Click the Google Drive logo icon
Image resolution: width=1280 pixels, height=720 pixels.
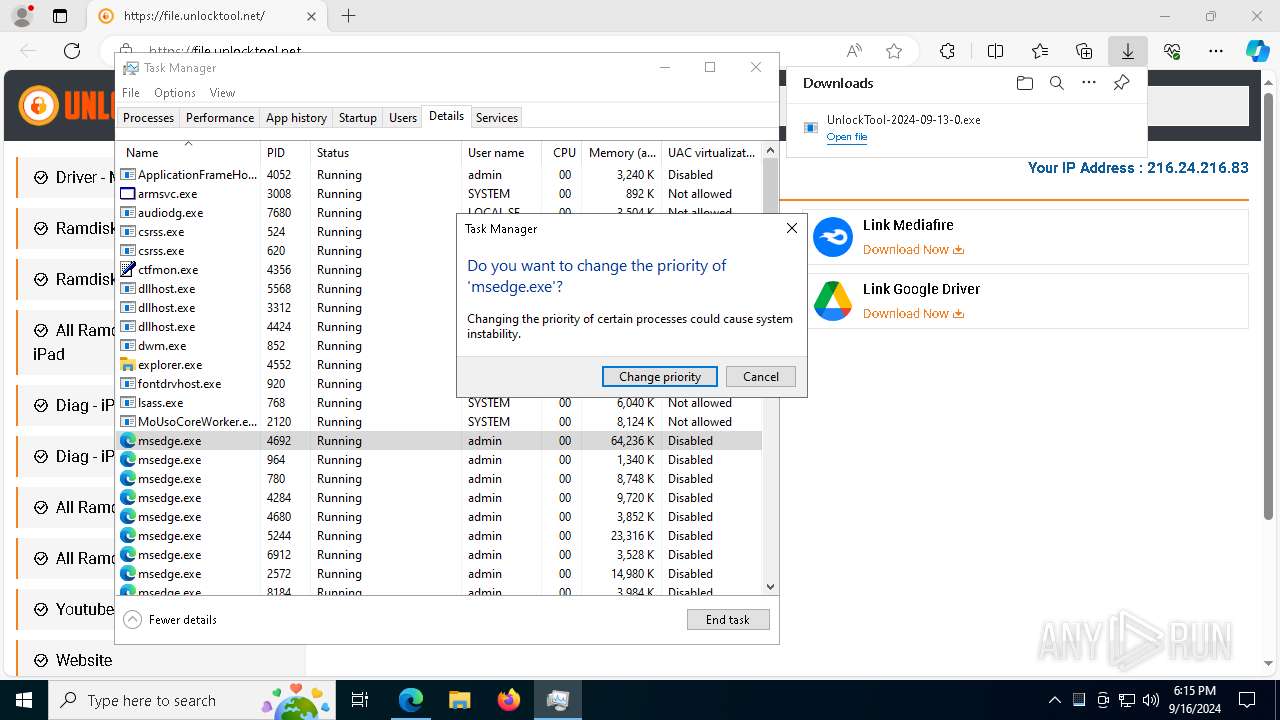coord(832,301)
